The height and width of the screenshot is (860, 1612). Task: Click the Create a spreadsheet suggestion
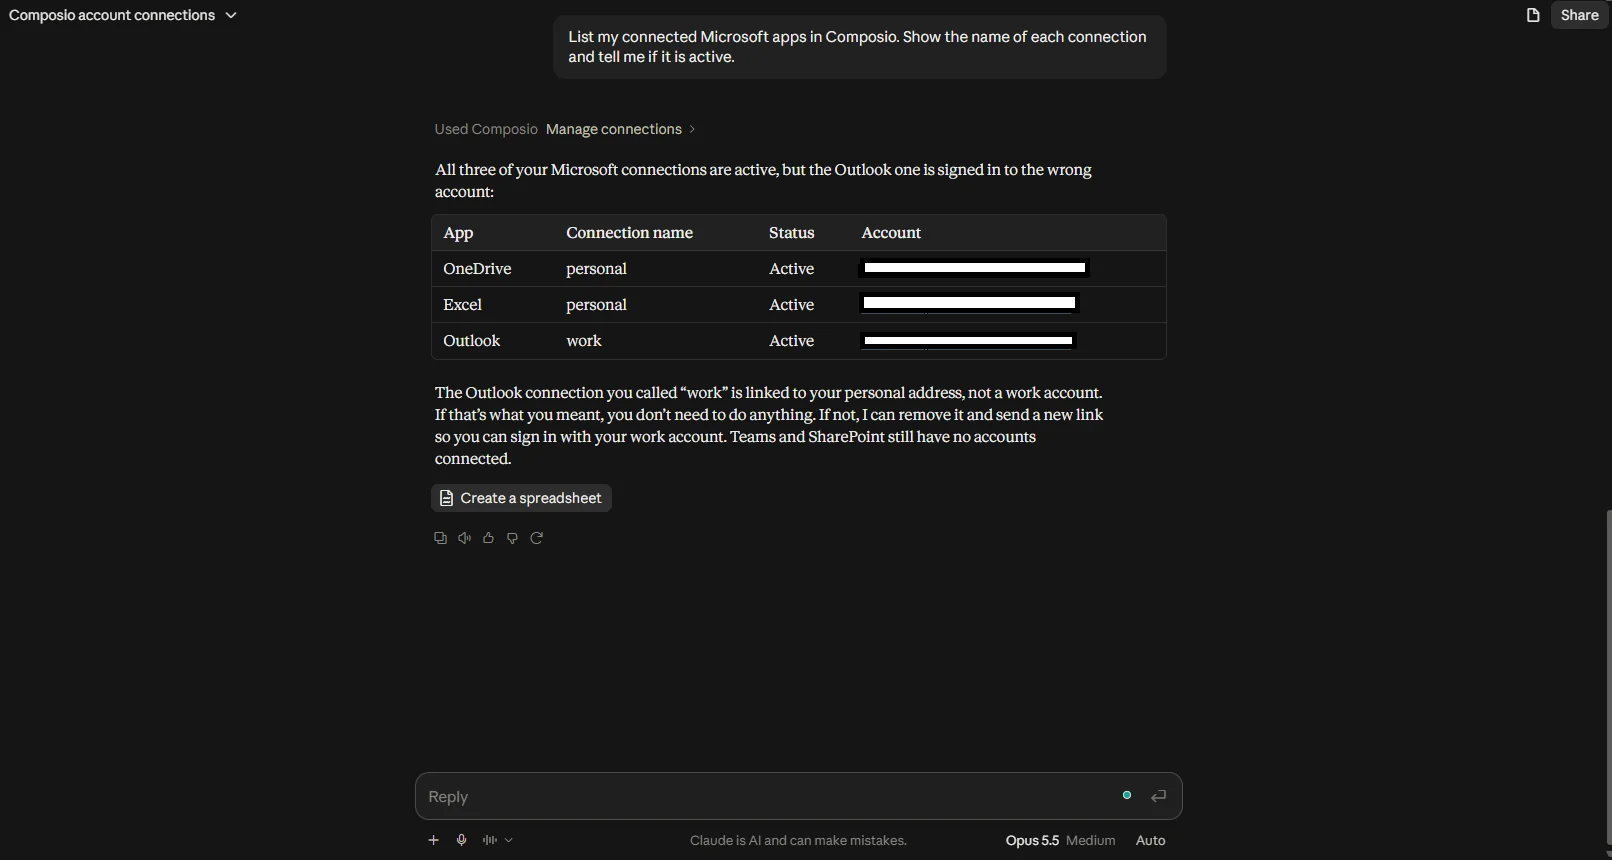click(521, 498)
